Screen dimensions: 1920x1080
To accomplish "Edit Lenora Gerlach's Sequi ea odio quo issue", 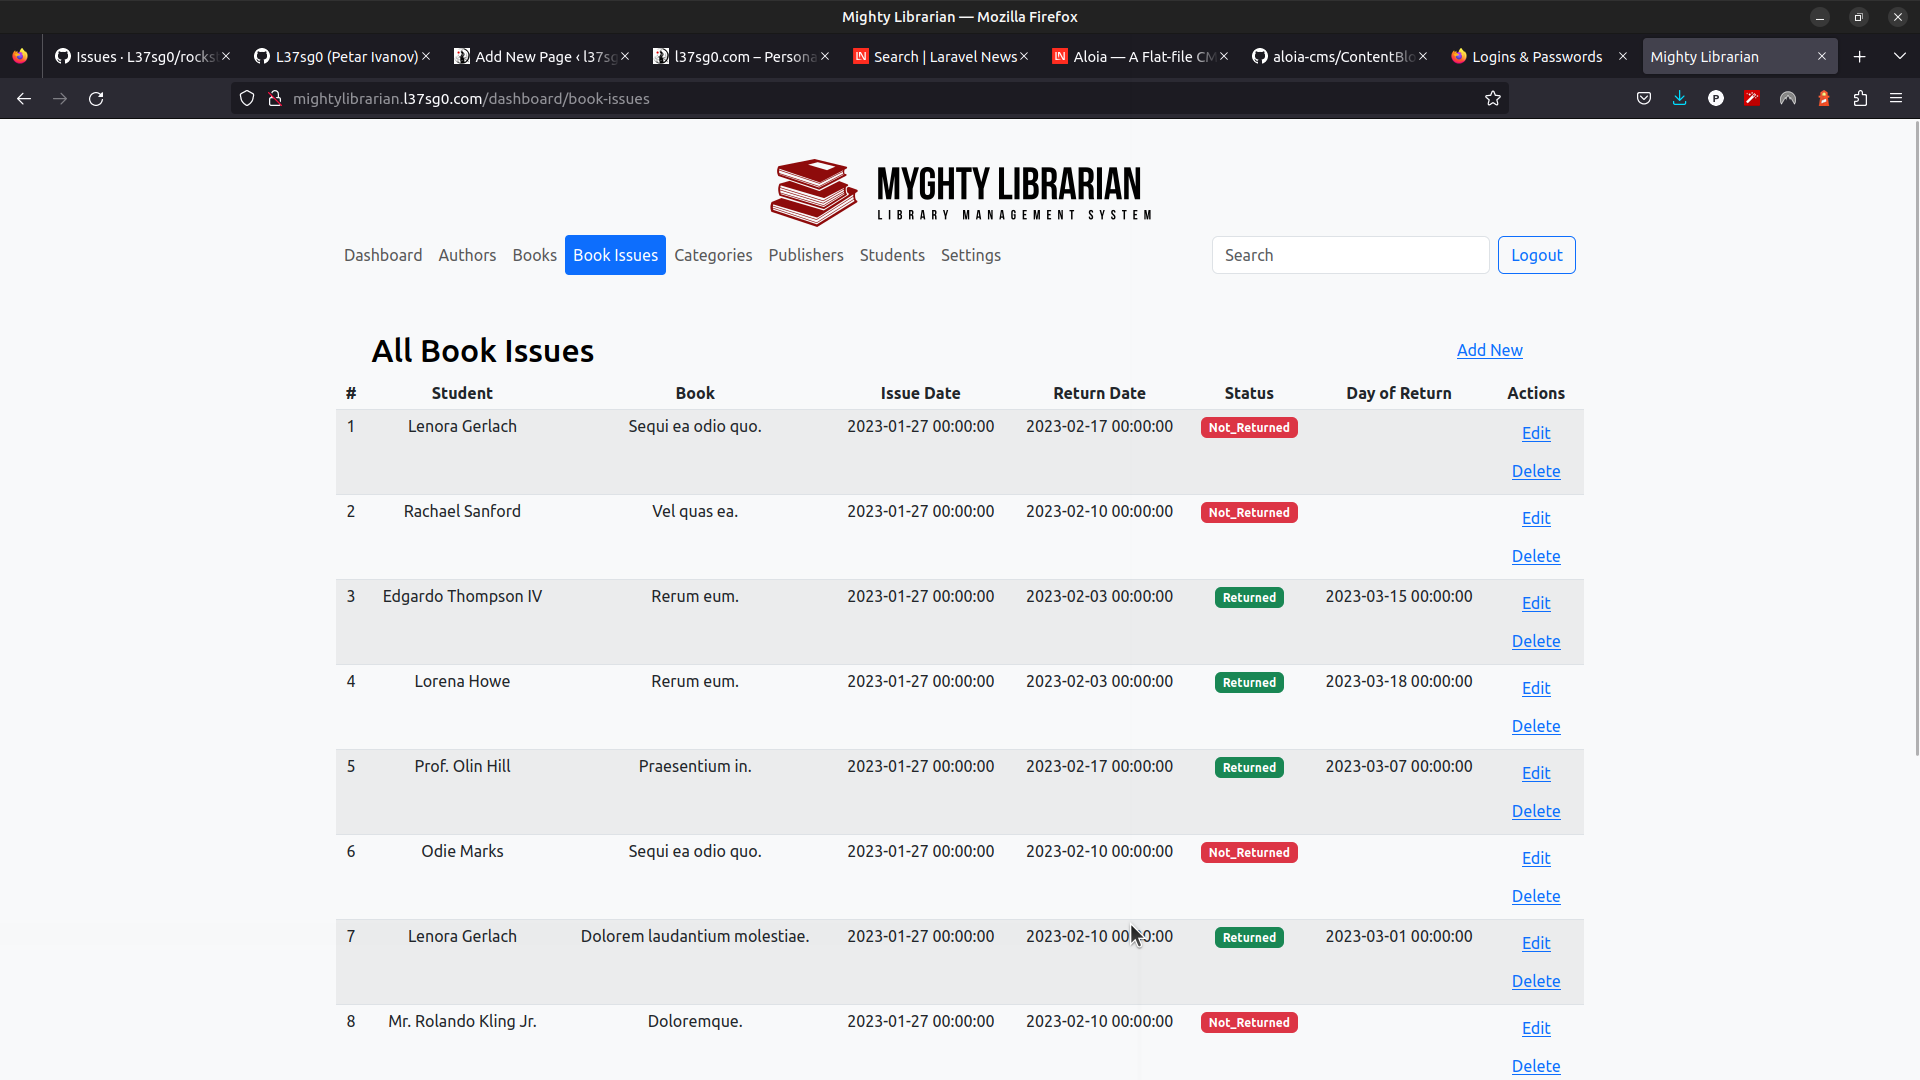I will coord(1536,433).
